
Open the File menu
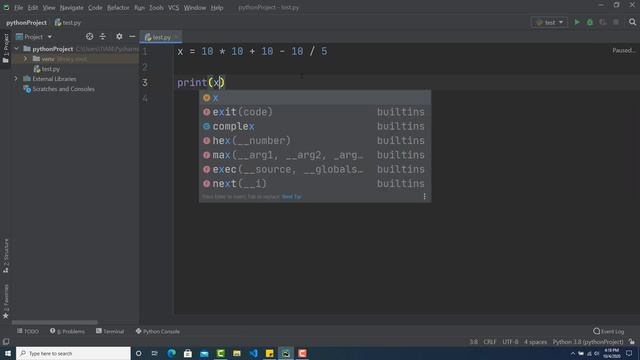click(x=18, y=7)
